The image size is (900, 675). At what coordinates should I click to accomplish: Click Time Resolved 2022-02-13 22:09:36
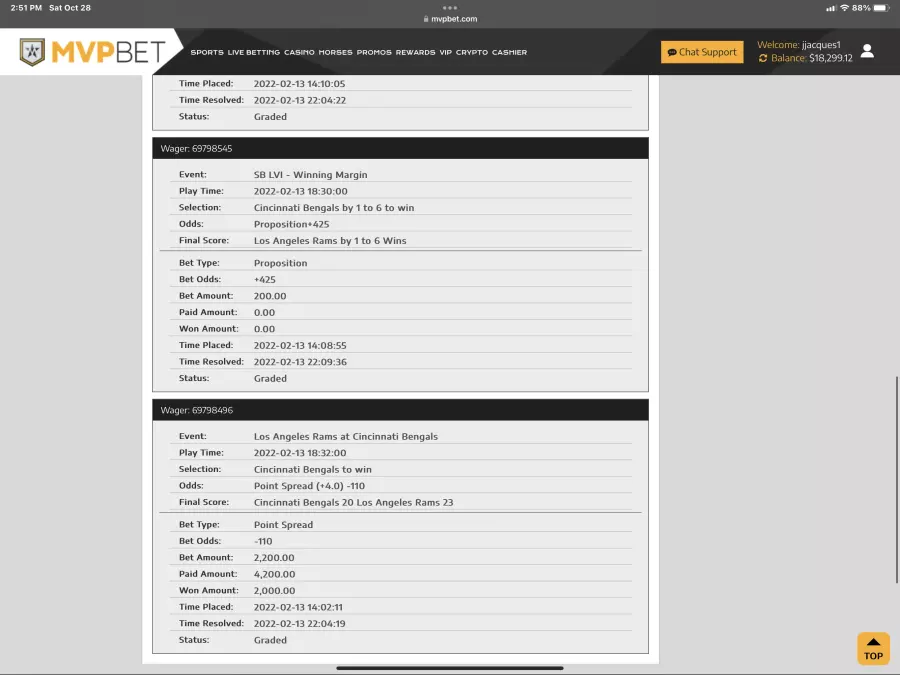click(x=300, y=362)
